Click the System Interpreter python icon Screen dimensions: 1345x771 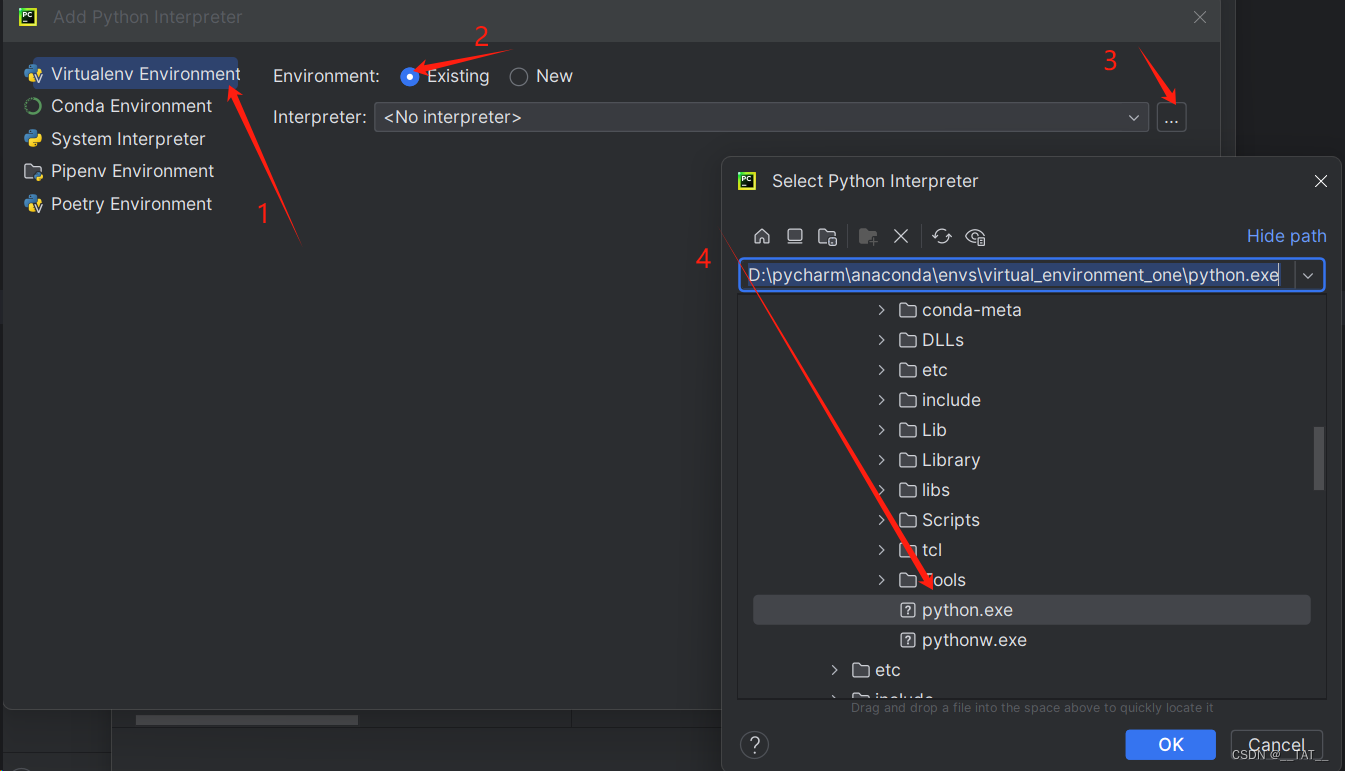pyautogui.click(x=33, y=139)
